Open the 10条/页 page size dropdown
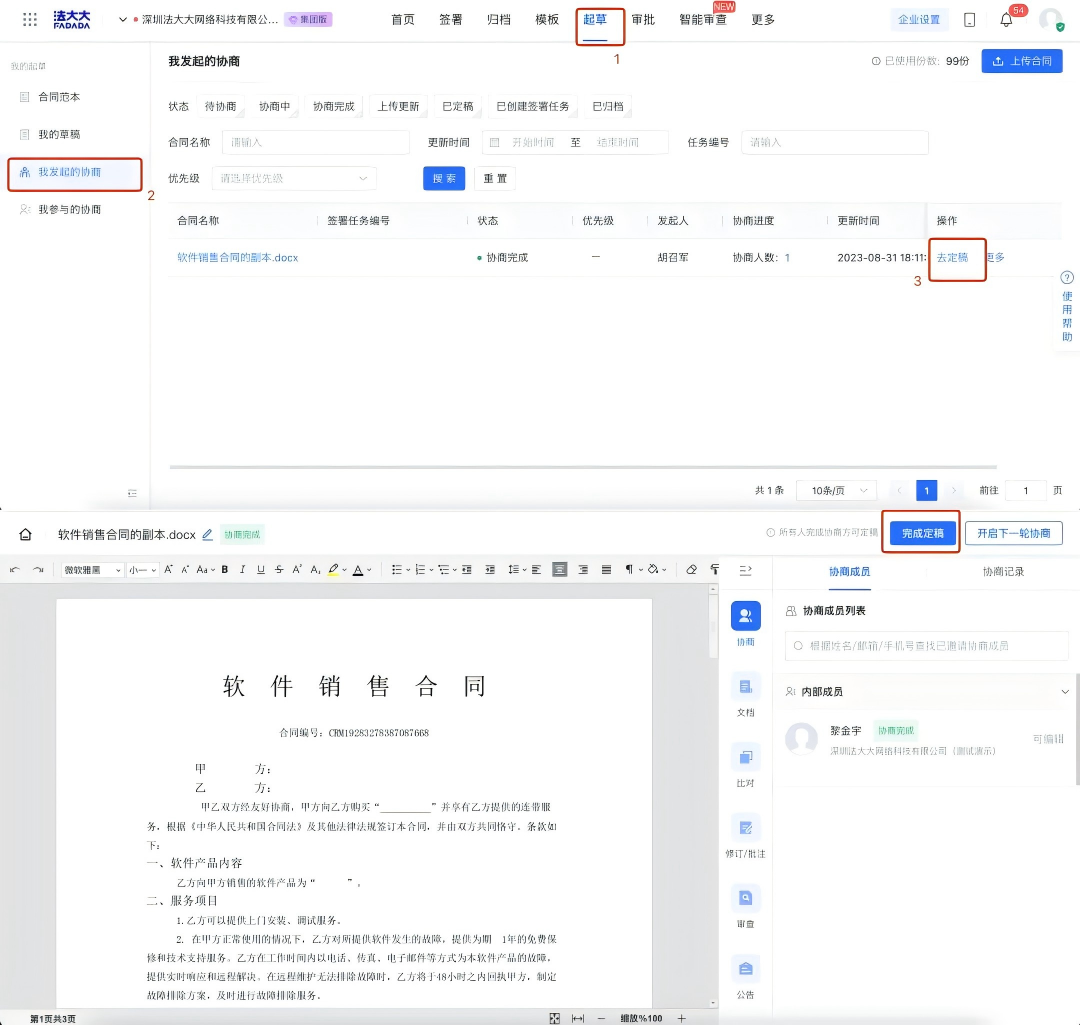This screenshot has width=1080, height=1025. coord(836,490)
